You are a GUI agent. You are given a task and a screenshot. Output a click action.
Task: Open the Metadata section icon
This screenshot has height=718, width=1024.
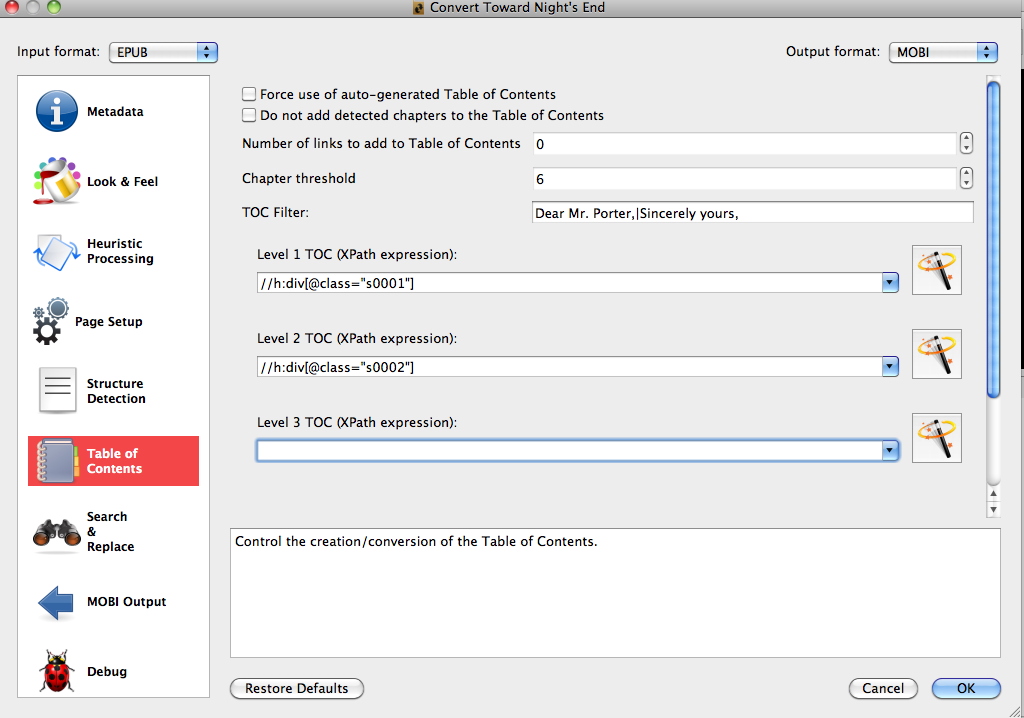pyautogui.click(x=57, y=112)
